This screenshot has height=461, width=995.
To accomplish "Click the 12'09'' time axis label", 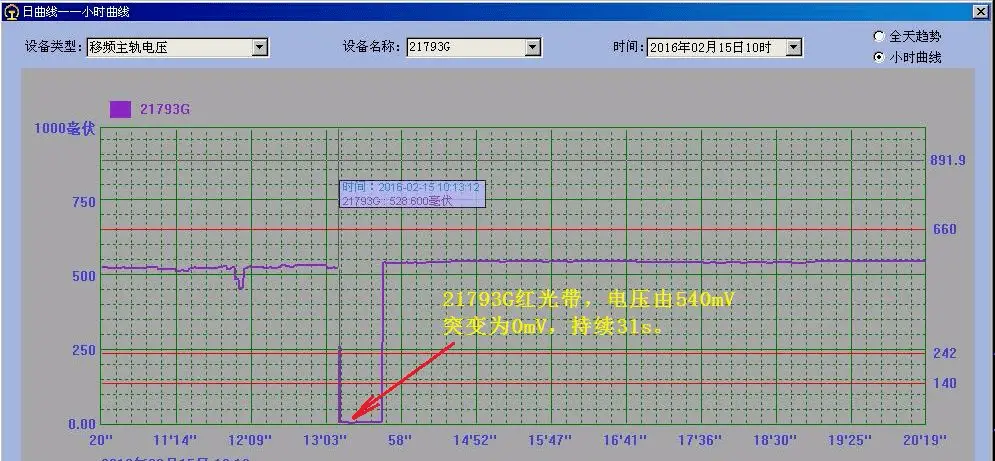I will [x=250, y=439].
